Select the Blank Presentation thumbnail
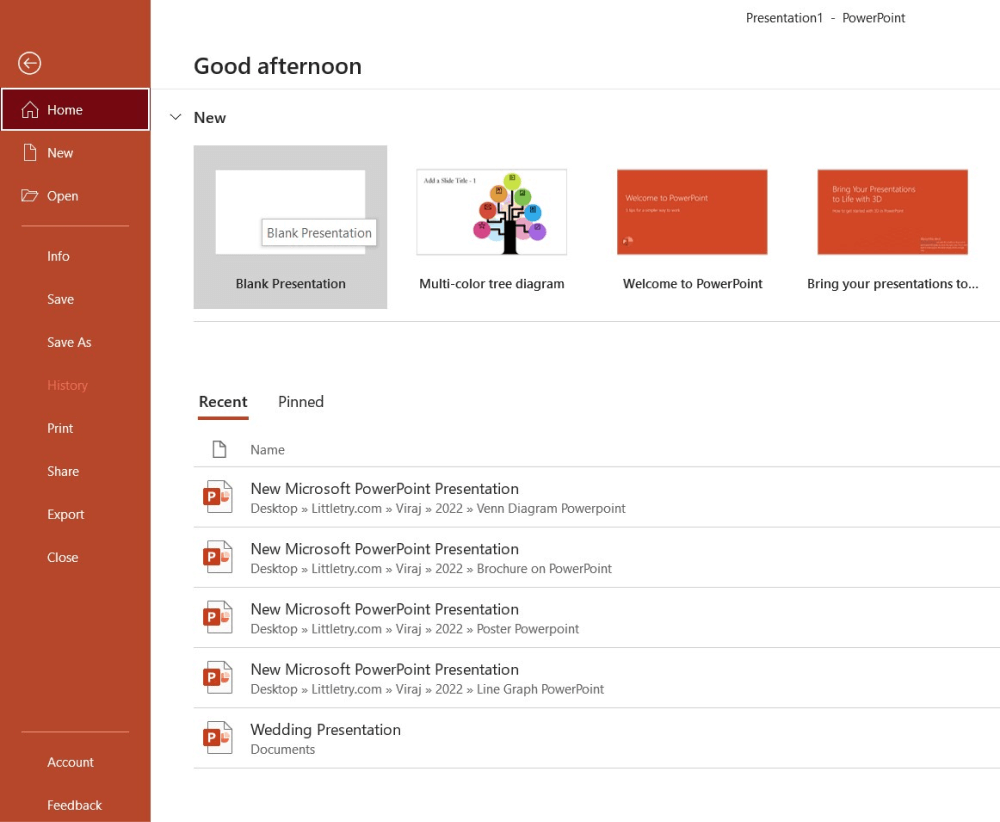The width and height of the screenshot is (1000, 822). pyautogui.click(x=290, y=213)
